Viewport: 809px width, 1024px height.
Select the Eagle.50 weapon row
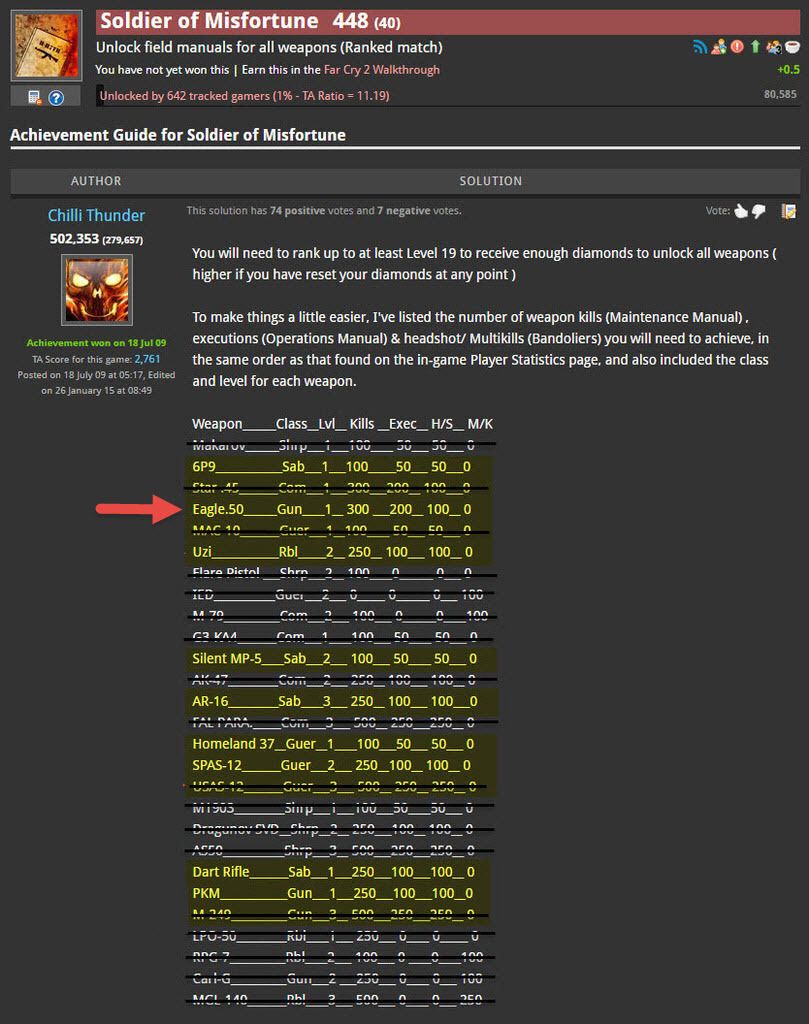click(x=331, y=509)
